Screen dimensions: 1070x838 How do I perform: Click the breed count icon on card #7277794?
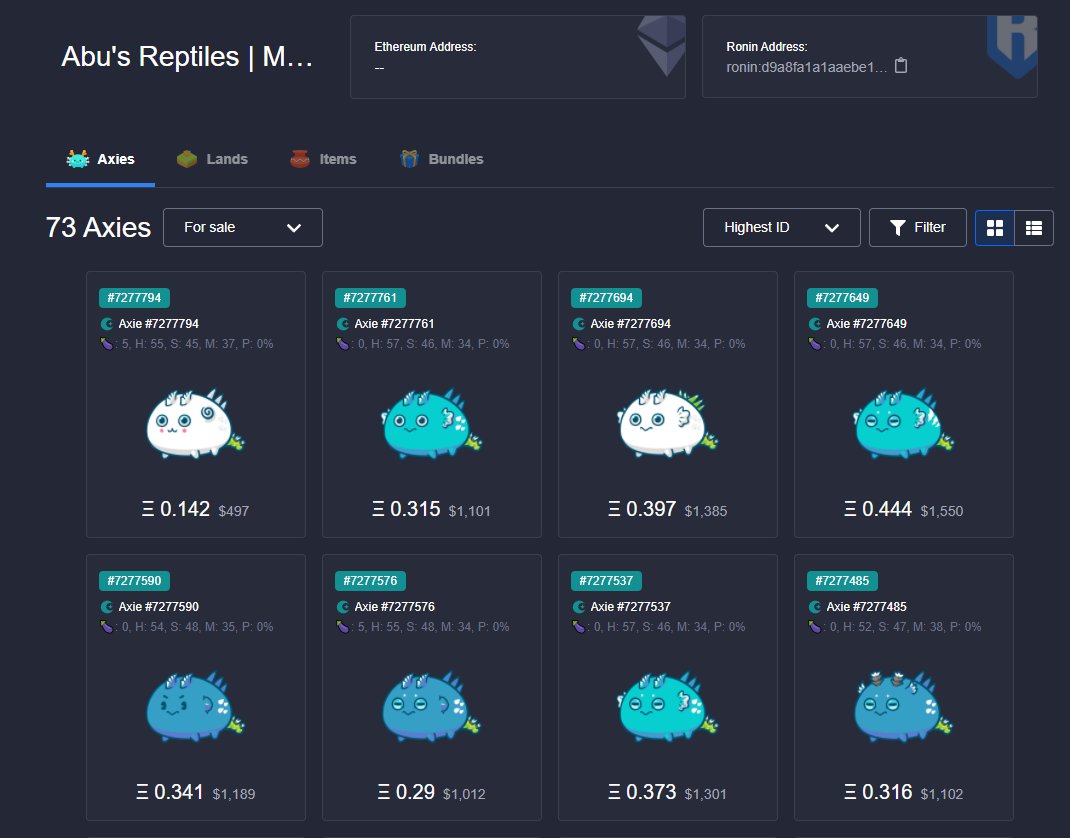click(106, 344)
